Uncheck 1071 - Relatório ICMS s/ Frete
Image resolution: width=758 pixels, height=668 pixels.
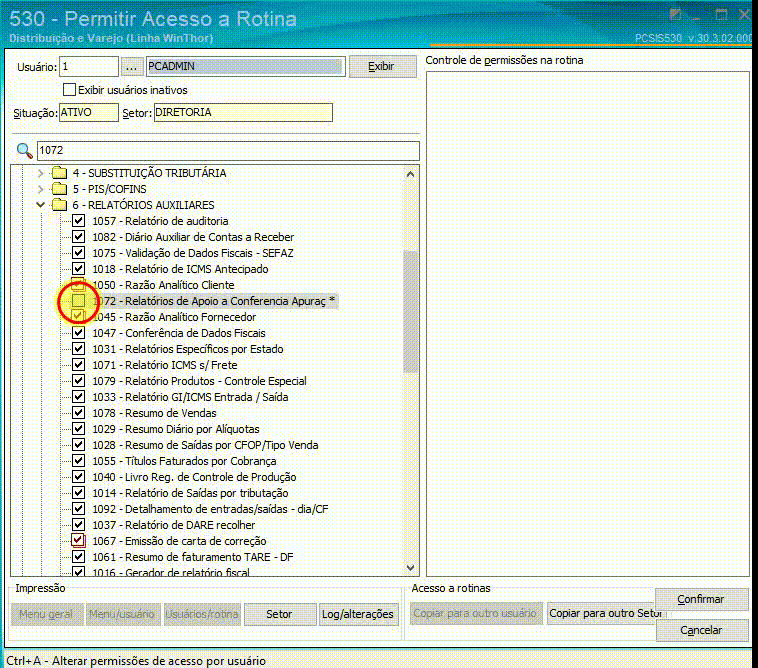tap(78, 364)
